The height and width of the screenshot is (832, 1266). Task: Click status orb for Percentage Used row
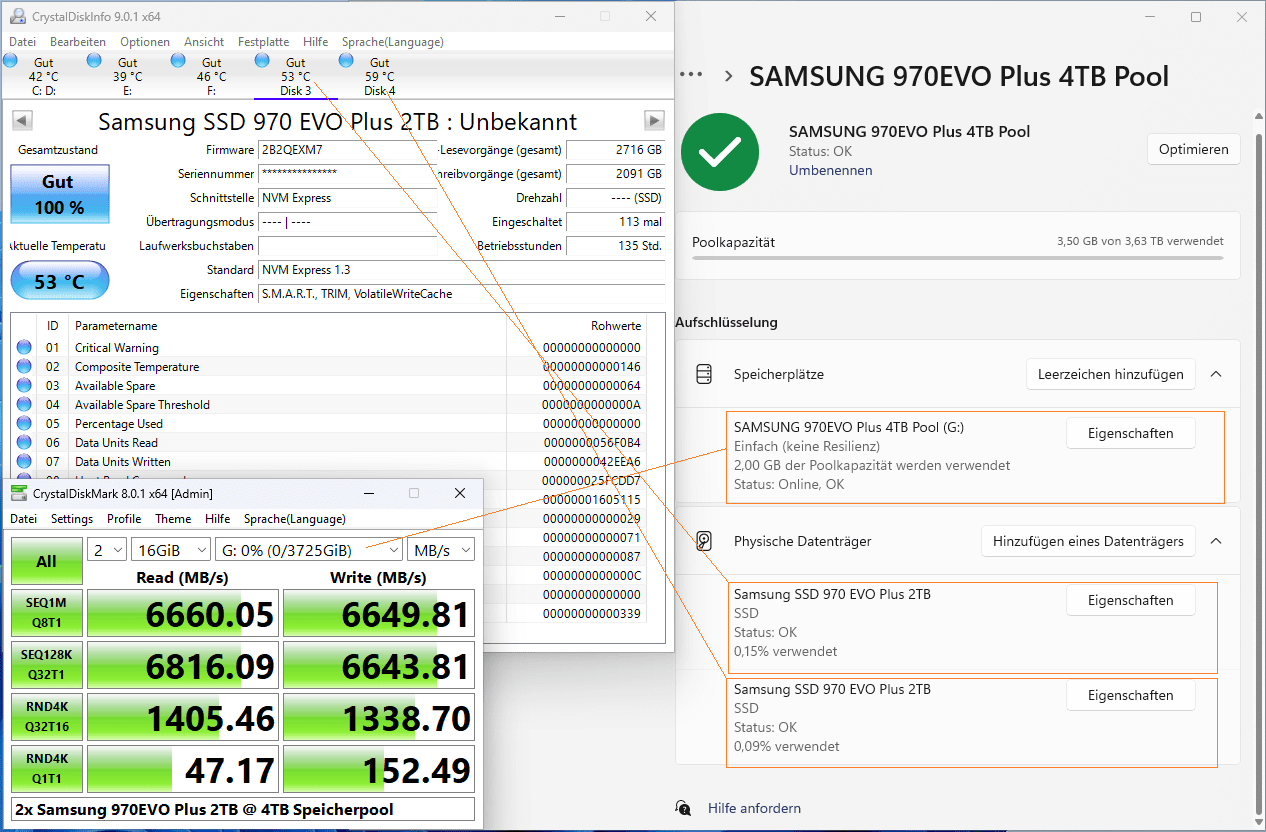(x=24, y=424)
